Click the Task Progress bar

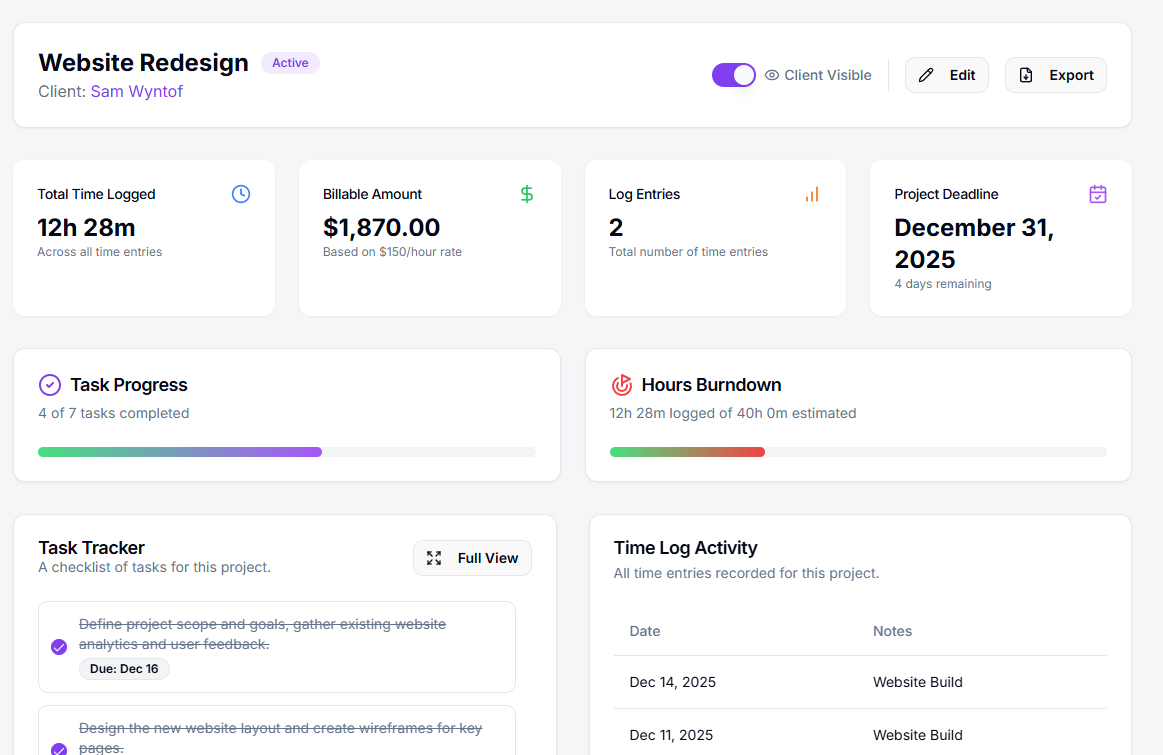[287, 452]
